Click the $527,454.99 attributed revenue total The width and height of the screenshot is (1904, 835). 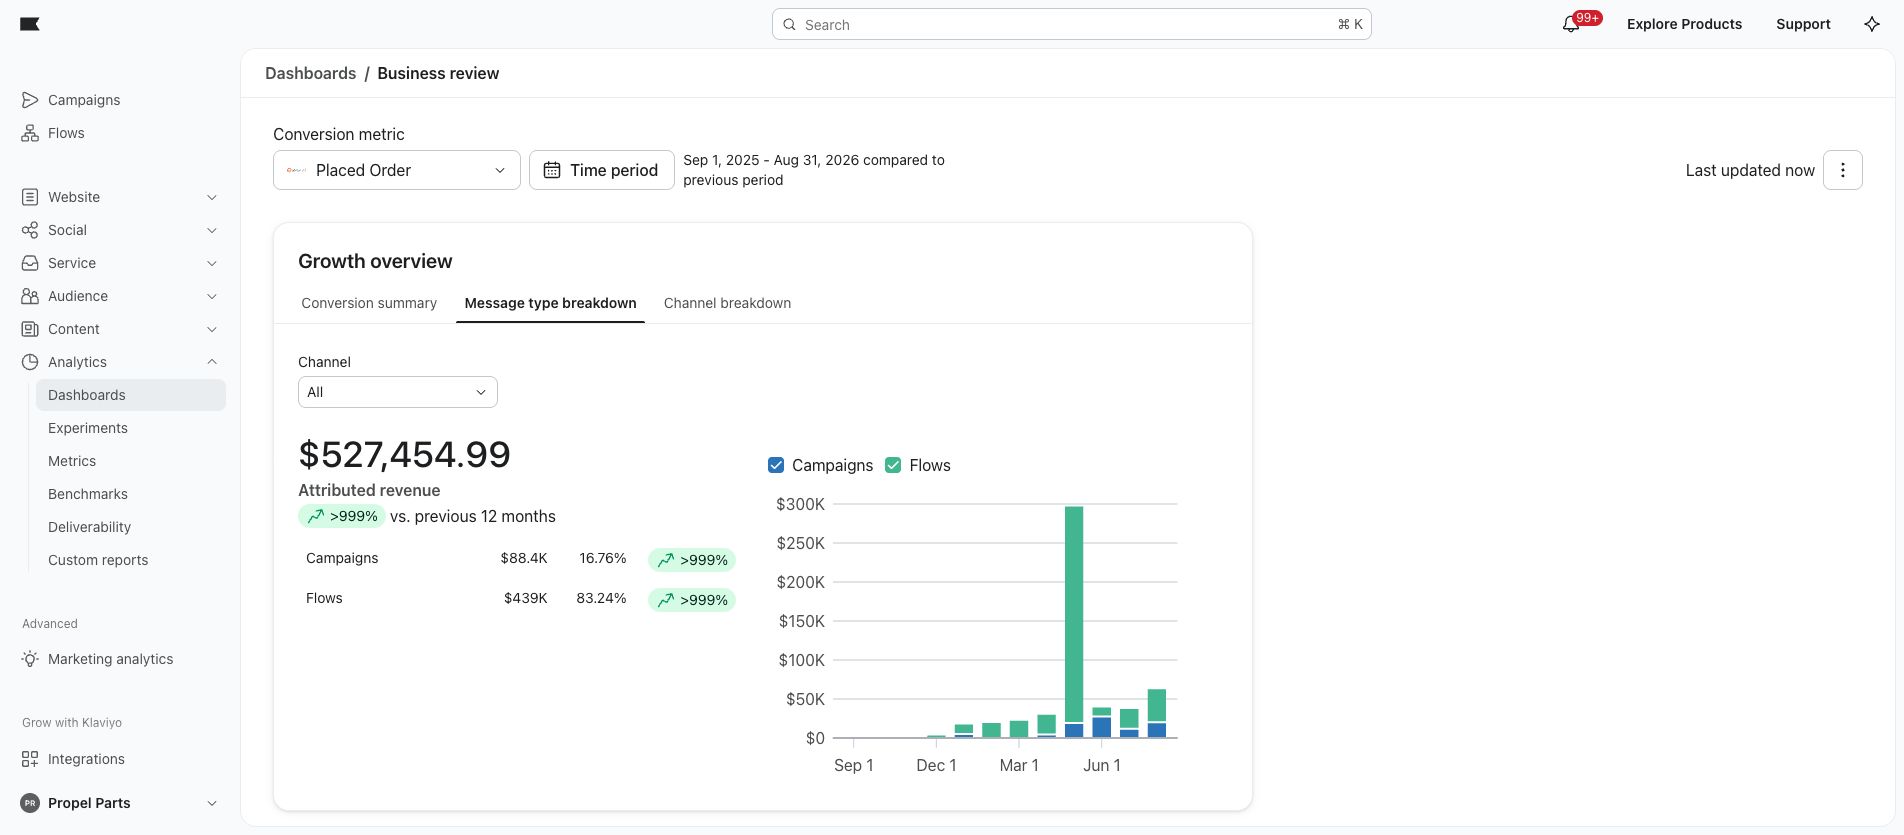click(x=404, y=455)
